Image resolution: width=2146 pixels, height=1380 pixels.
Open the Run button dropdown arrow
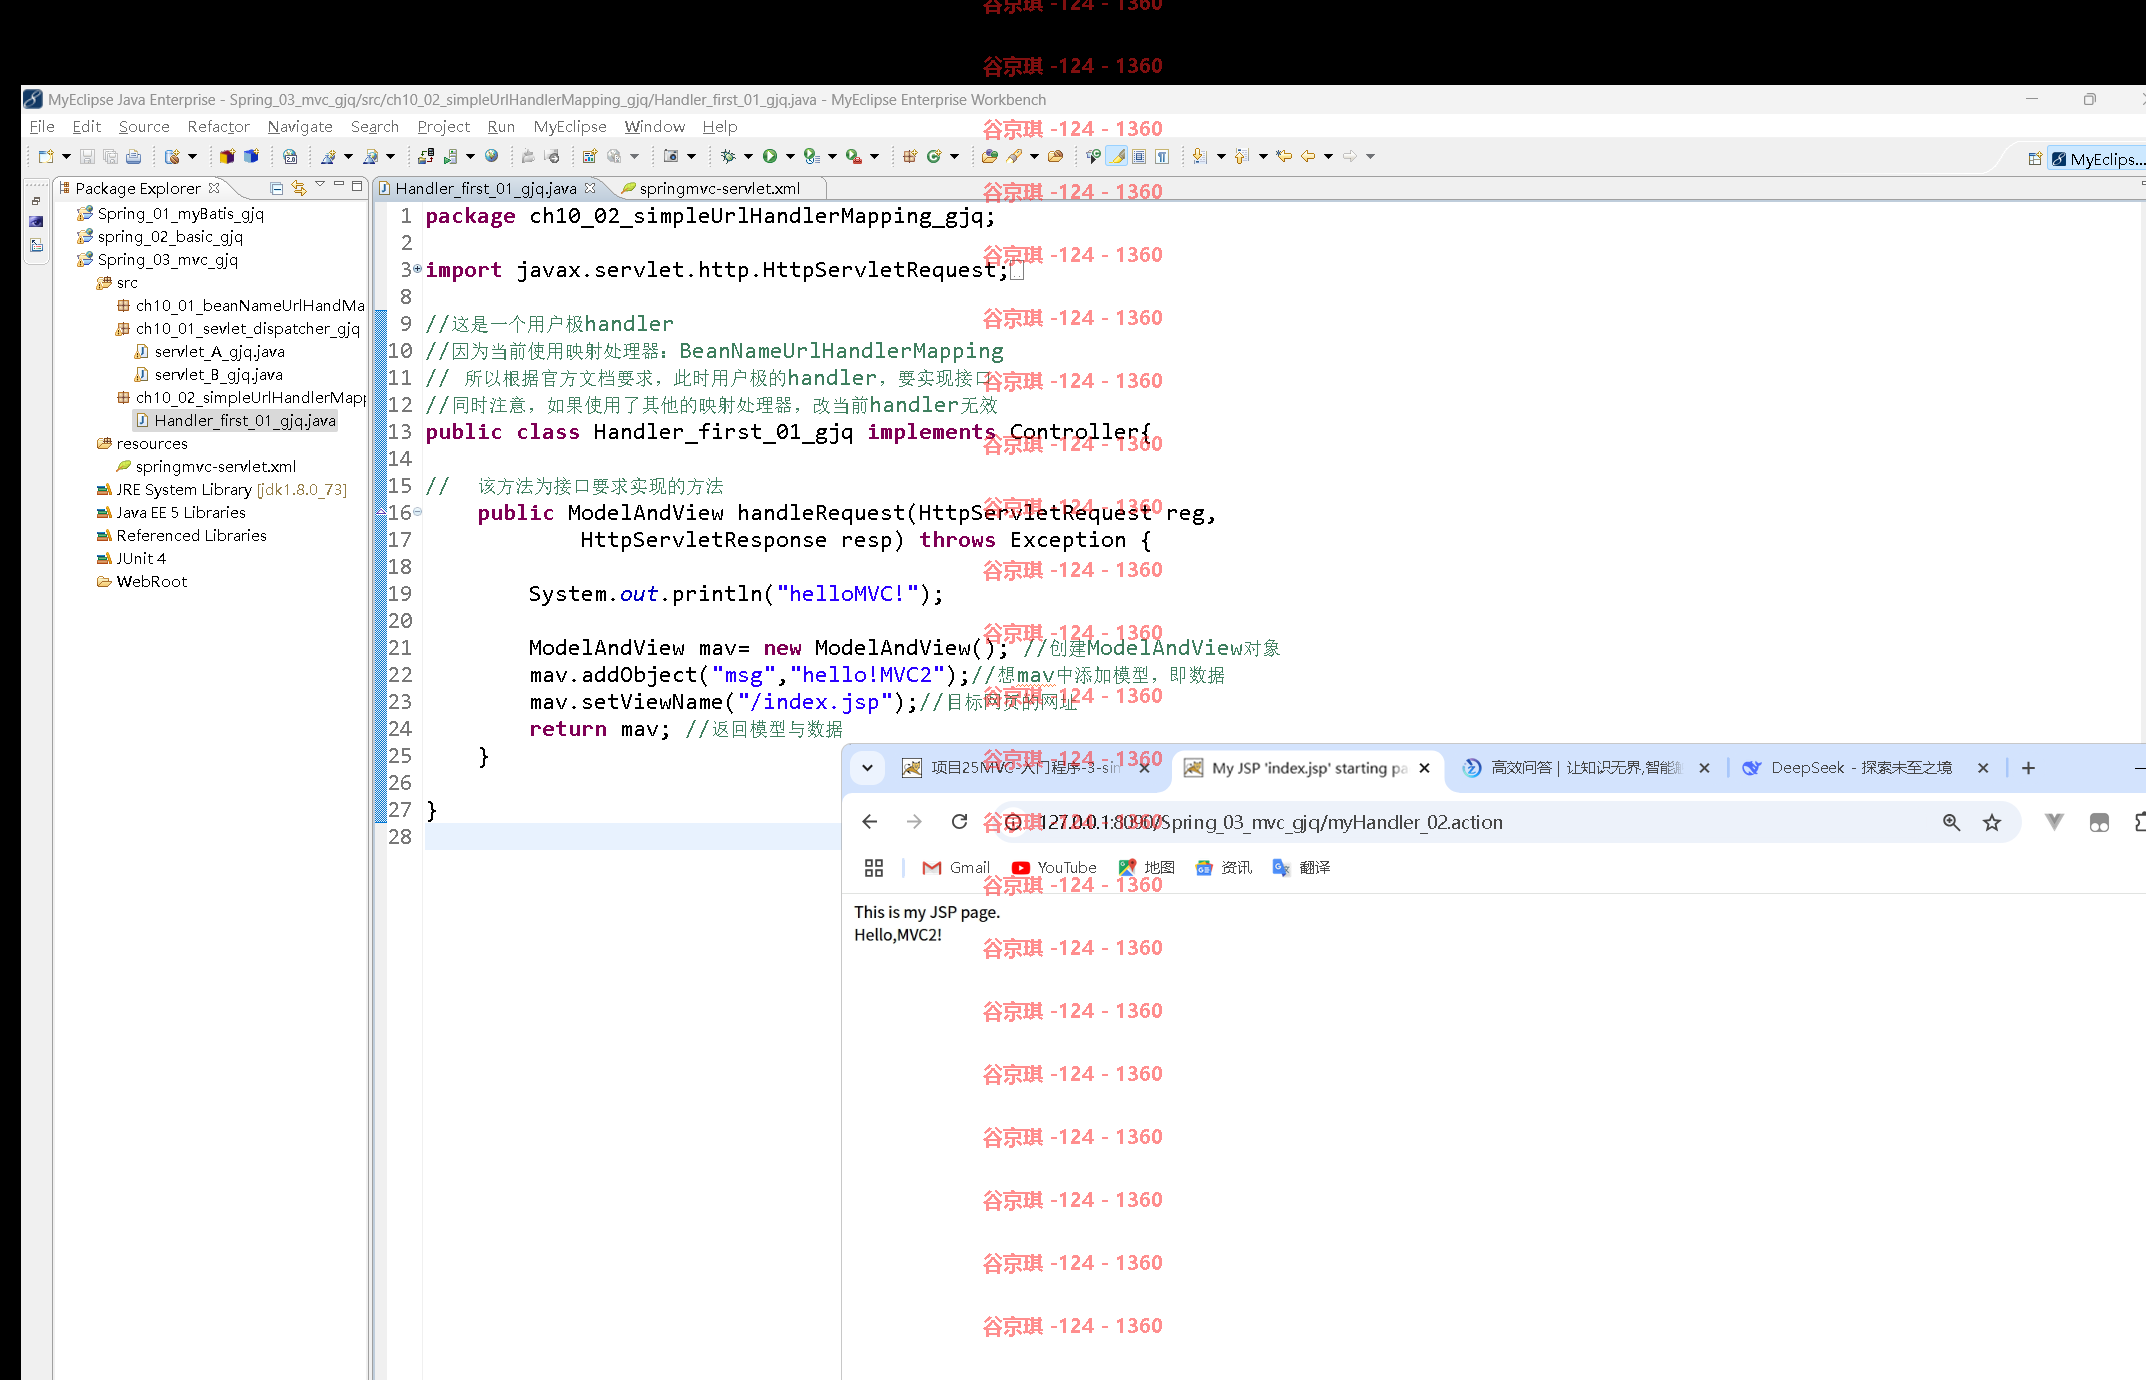tap(790, 156)
